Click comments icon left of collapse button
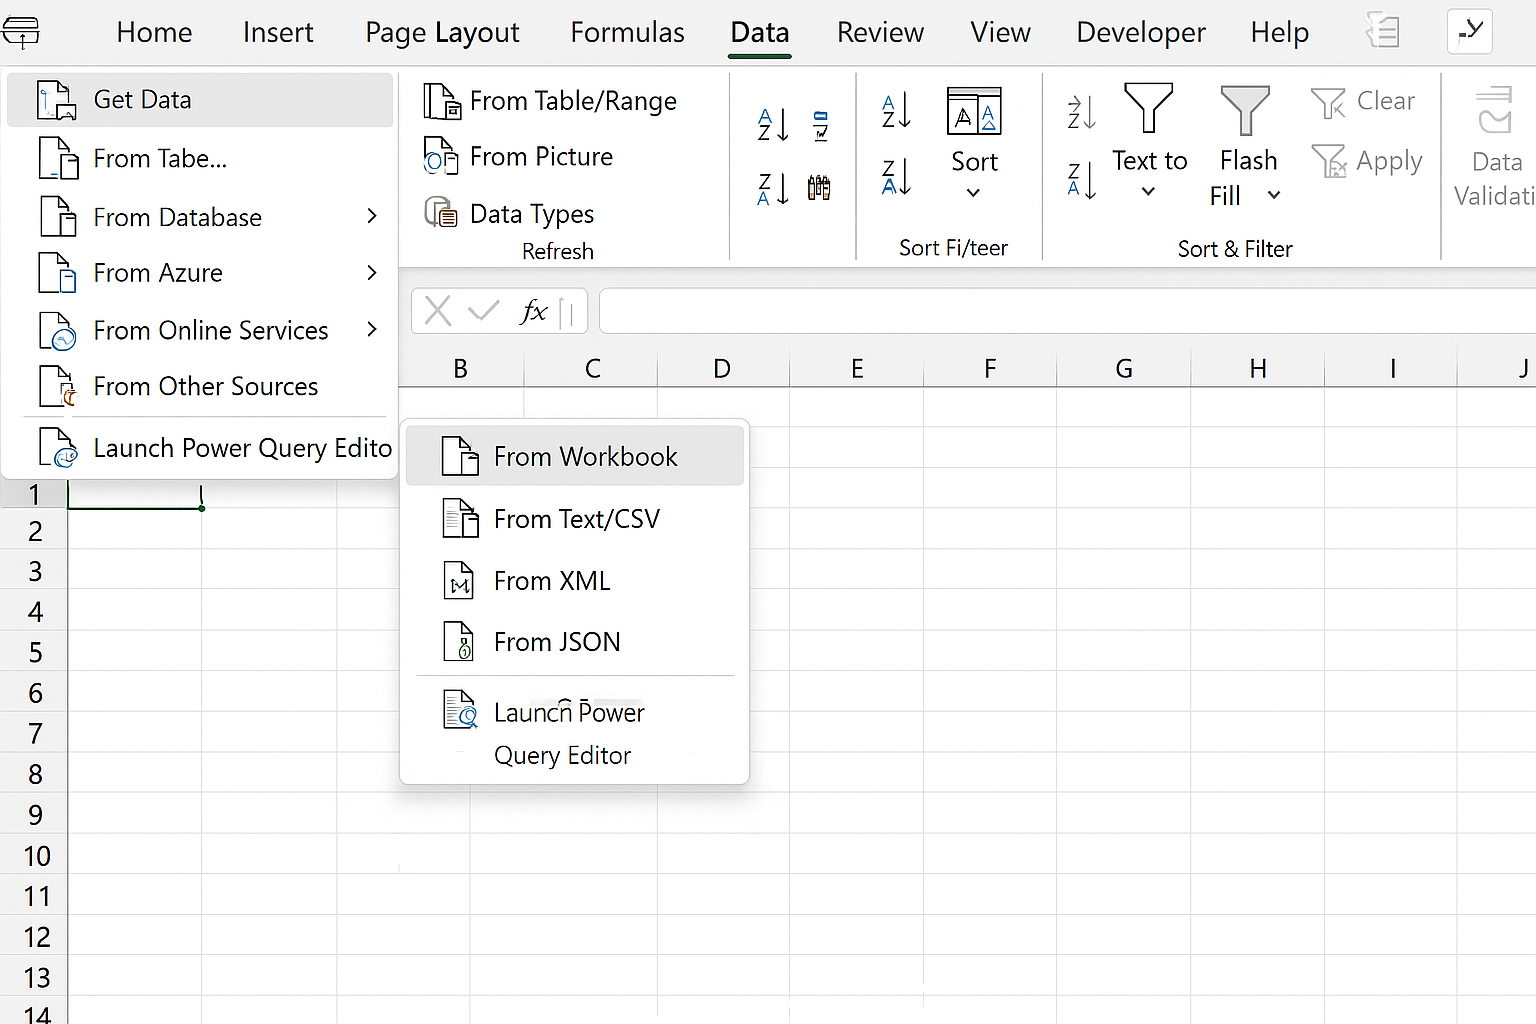The width and height of the screenshot is (1536, 1024). click(x=1383, y=32)
